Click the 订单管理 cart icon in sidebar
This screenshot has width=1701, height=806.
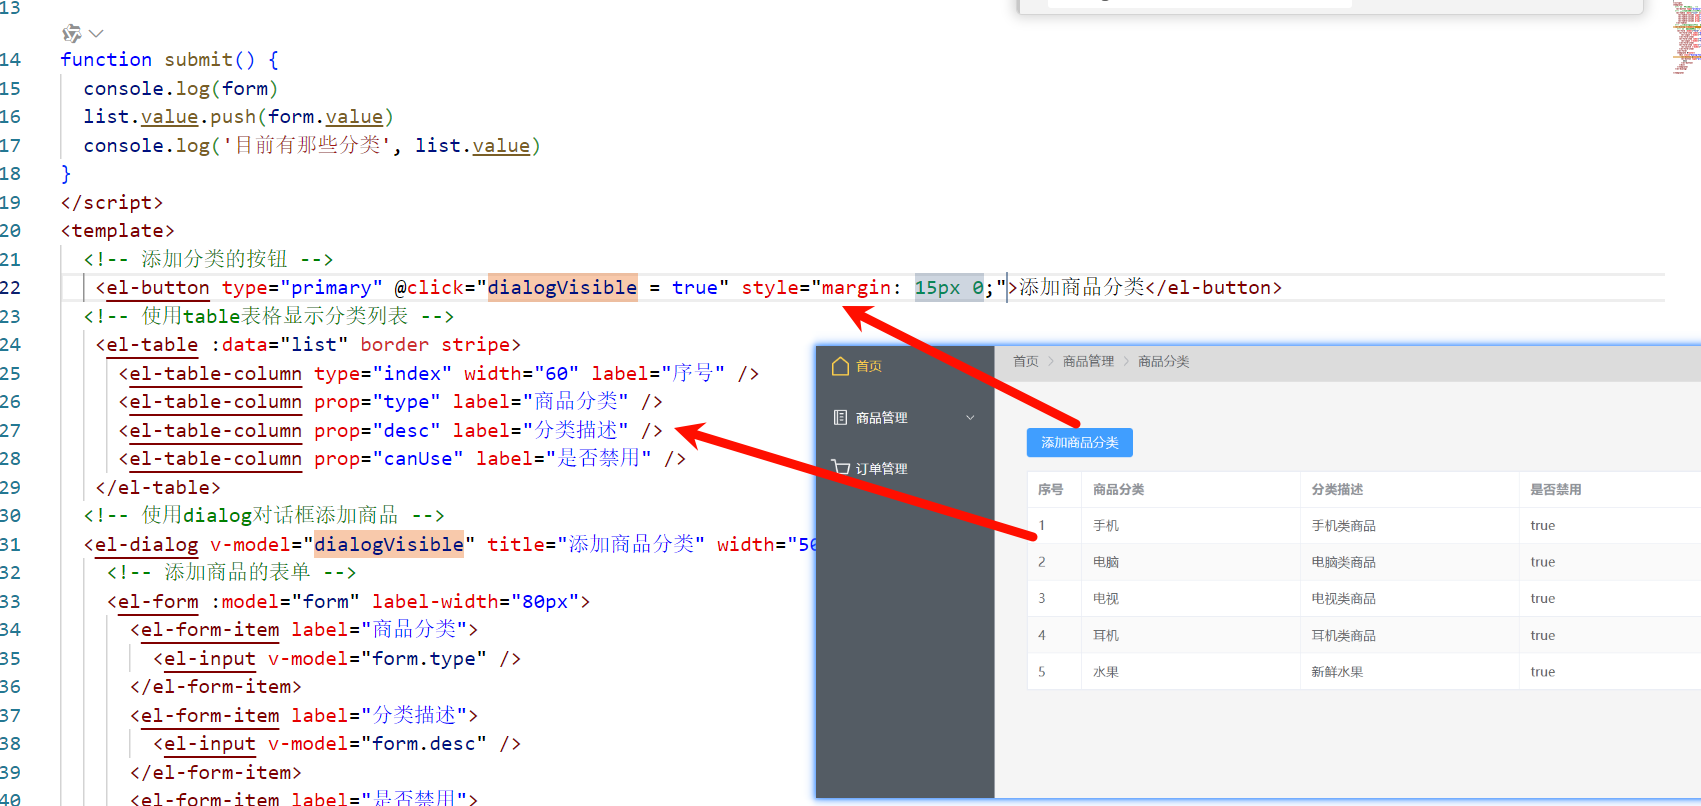[x=840, y=467]
